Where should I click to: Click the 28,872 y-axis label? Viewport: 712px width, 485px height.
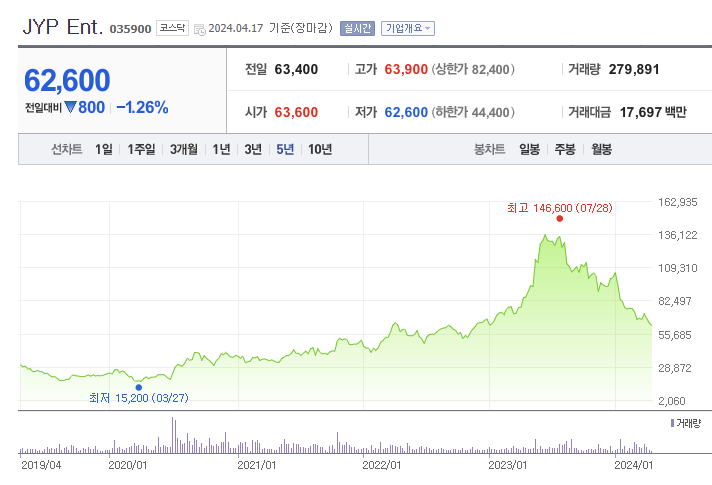pyautogui.click(x=675, y=368)
